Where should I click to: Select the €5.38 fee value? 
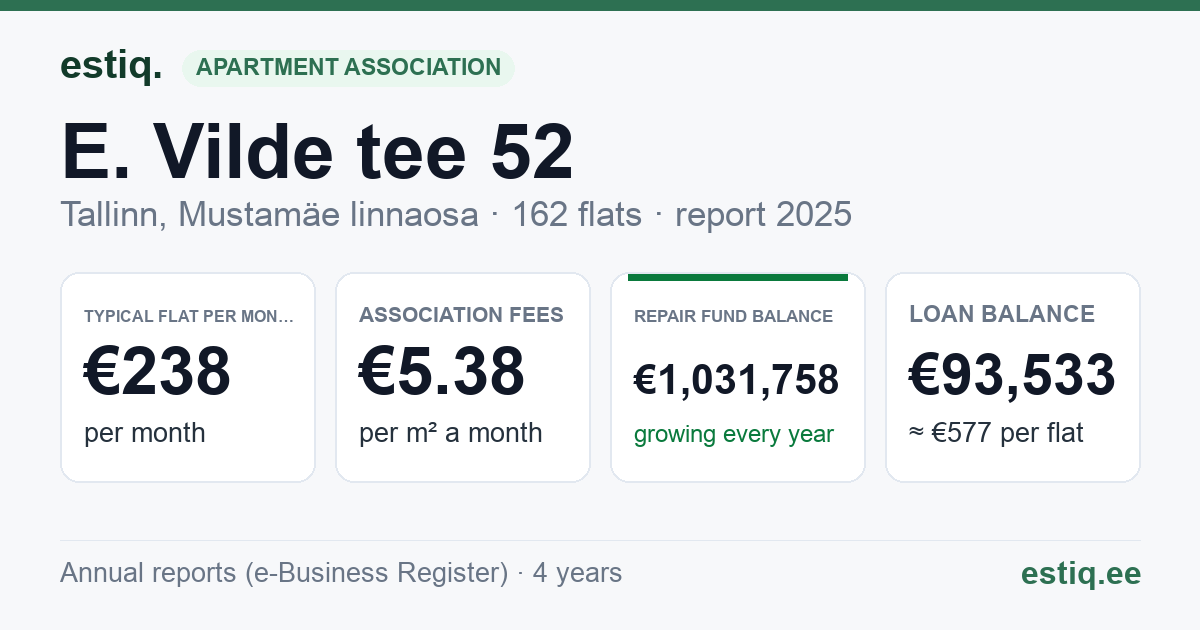click(442, 371)
